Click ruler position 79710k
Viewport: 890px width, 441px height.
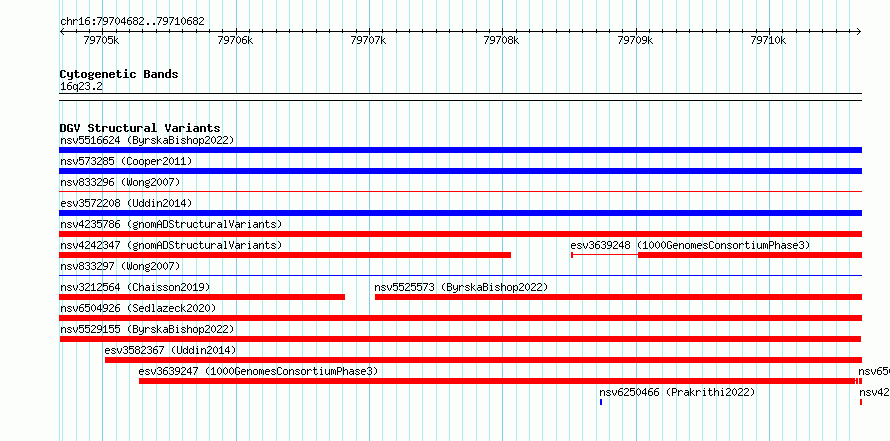pos(769,40)
